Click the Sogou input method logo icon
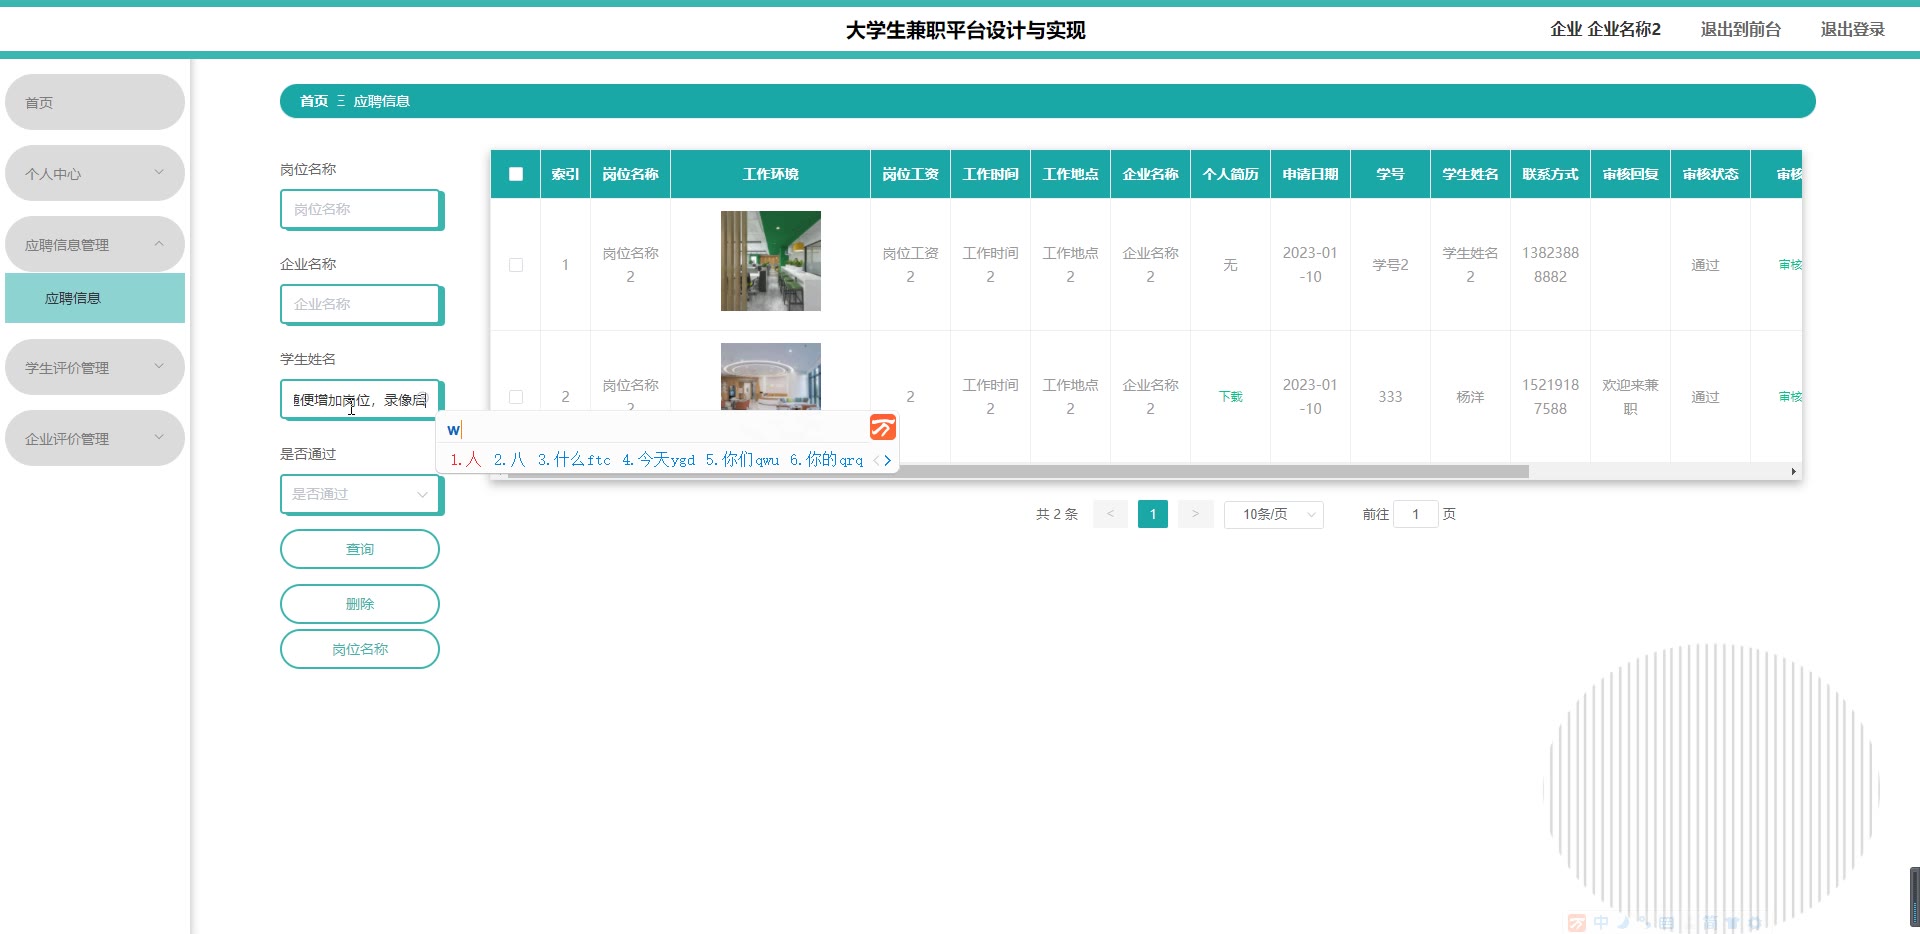 [x=882, y=428]
